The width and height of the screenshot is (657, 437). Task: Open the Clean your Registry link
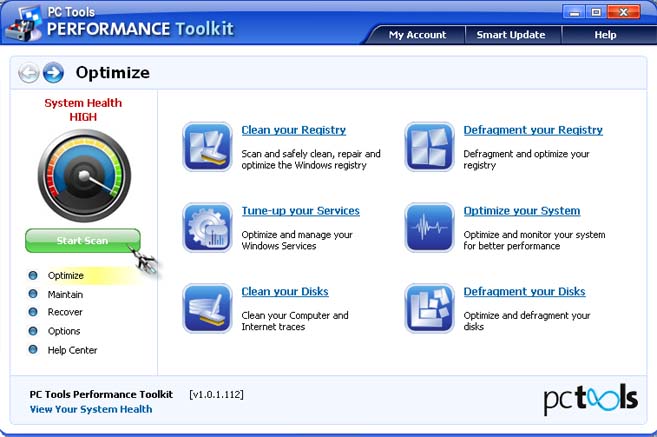(294, 130)
